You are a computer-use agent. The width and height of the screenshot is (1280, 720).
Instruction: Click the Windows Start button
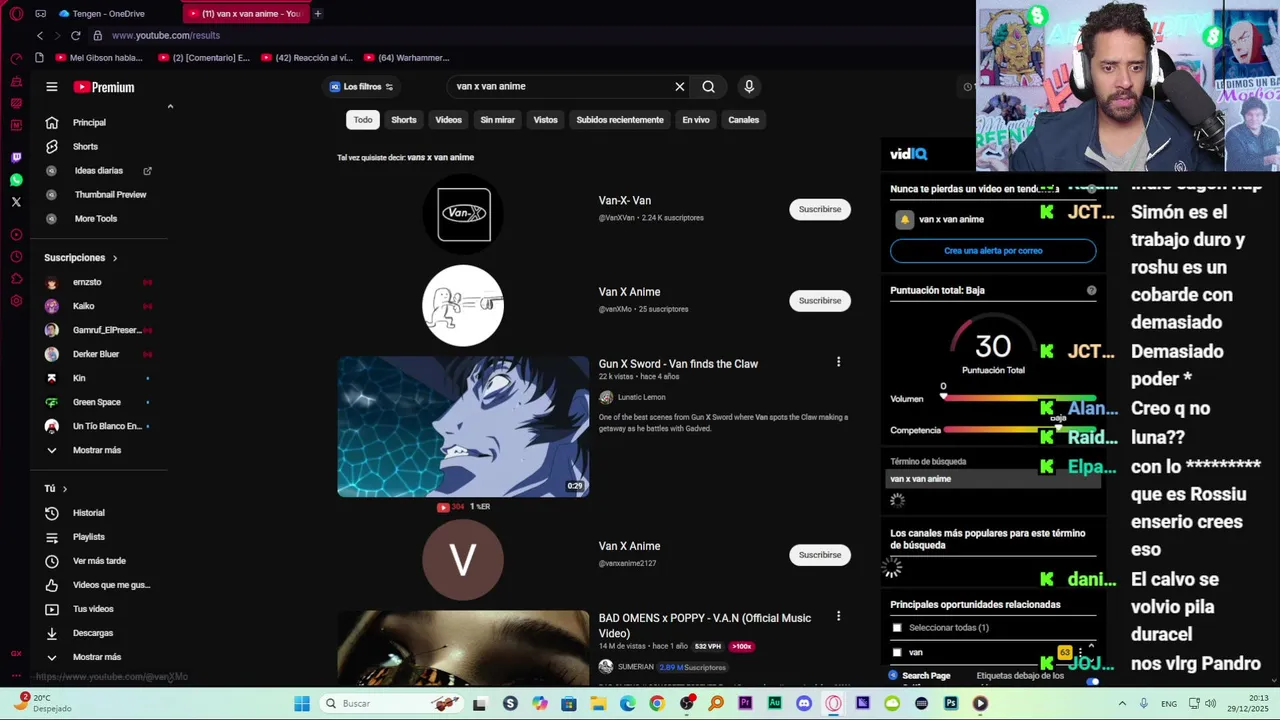(x=302, y=704)
